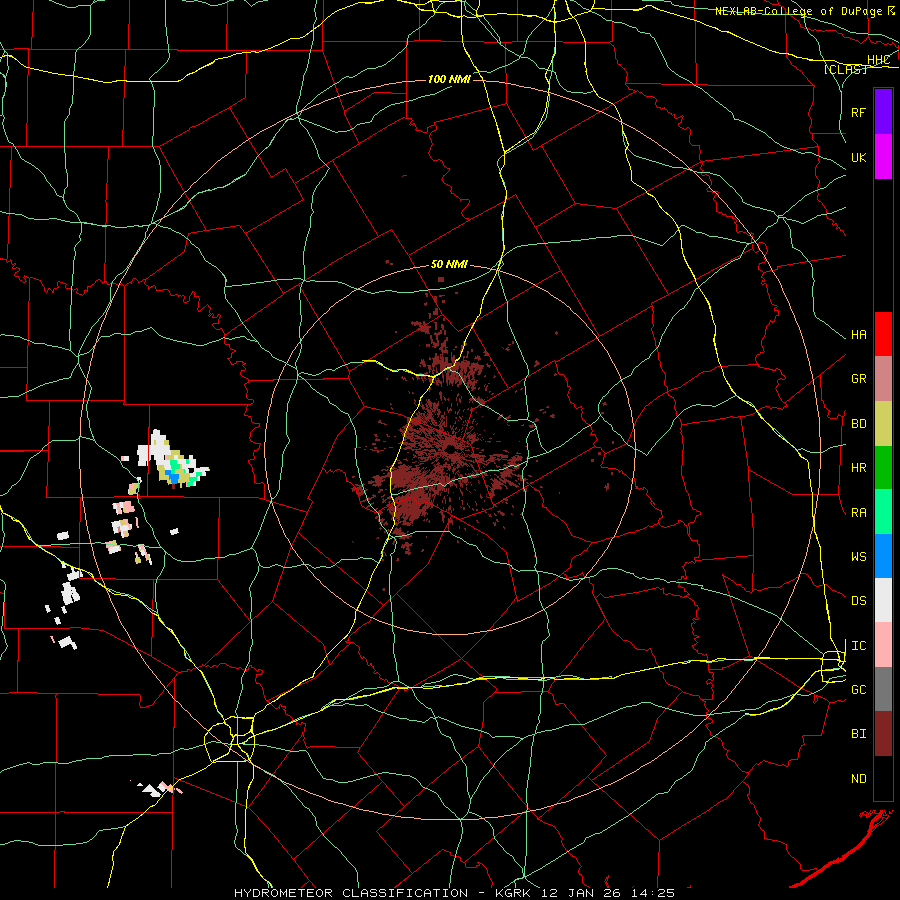Pick the HR green legend swatch
The height and width of the screenshot is (900, 900).
883,468
